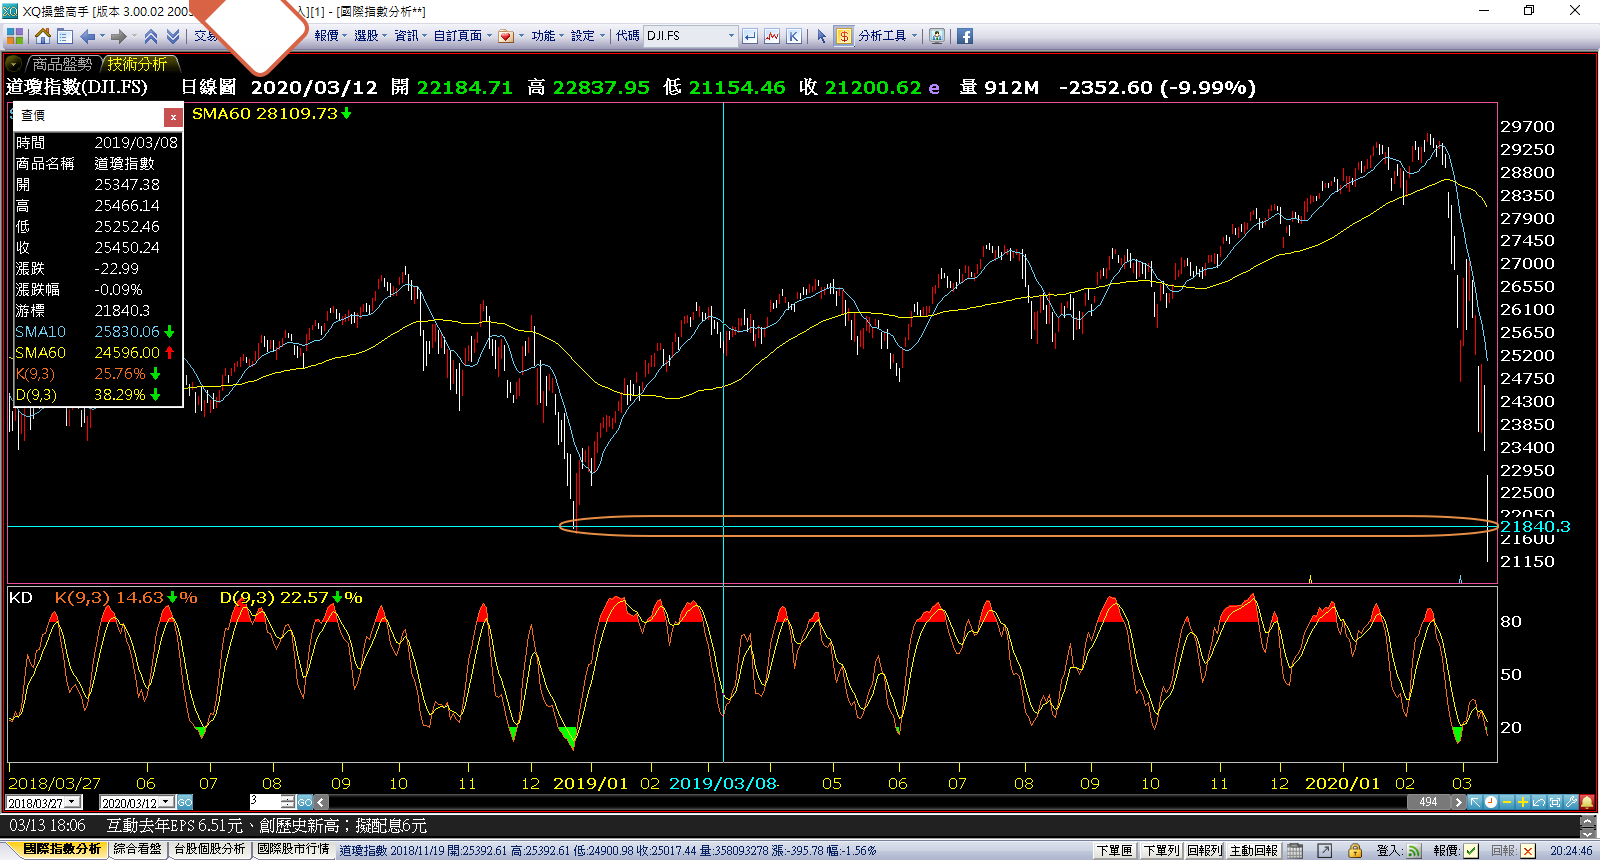The width and height of the screenshot is (1600, 860).
Task: Click the Facebook share icon
Action: [965, 36]
